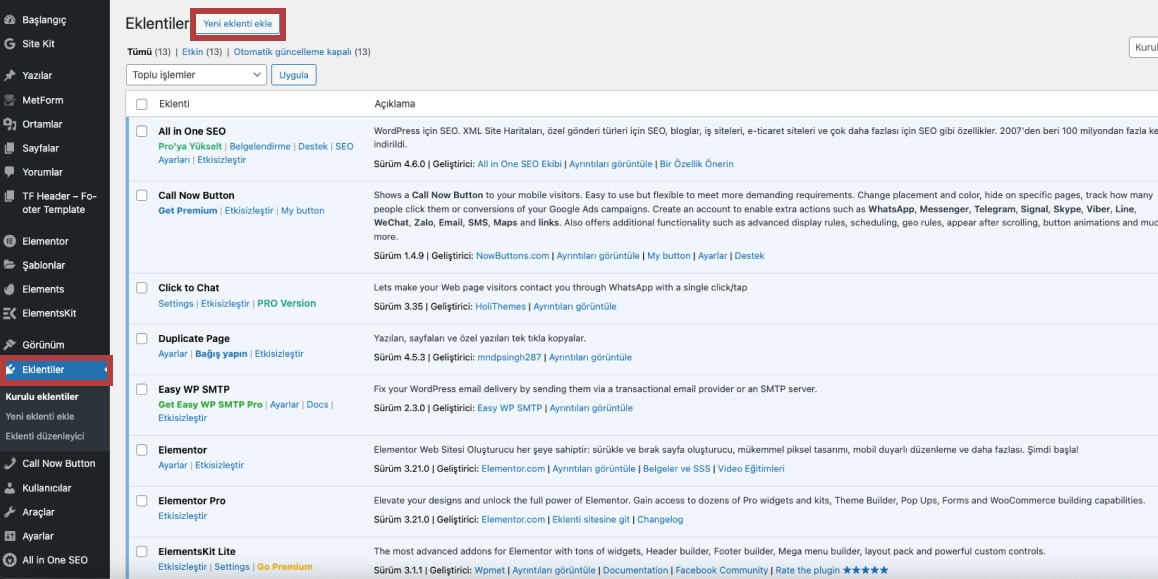Click the Şablonlar folder icon

10,265
